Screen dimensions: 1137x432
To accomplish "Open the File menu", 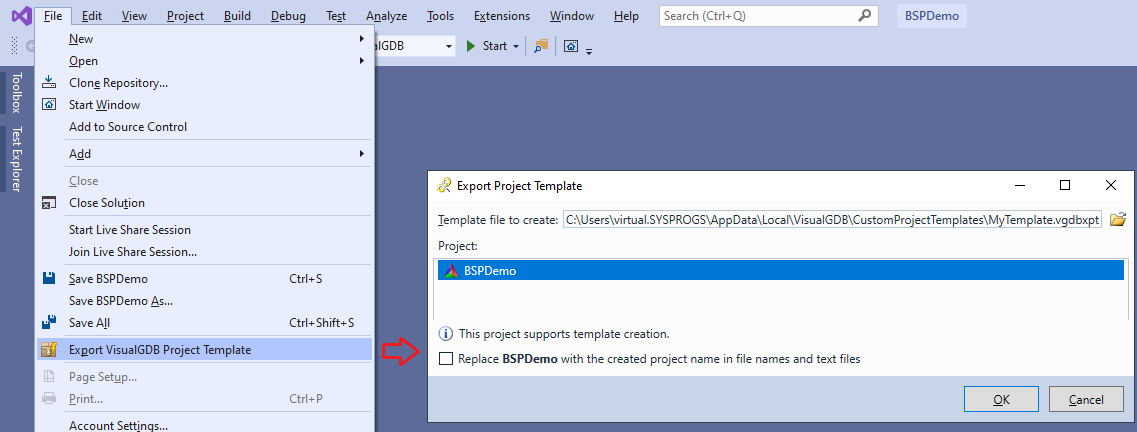I will (52, 15).
